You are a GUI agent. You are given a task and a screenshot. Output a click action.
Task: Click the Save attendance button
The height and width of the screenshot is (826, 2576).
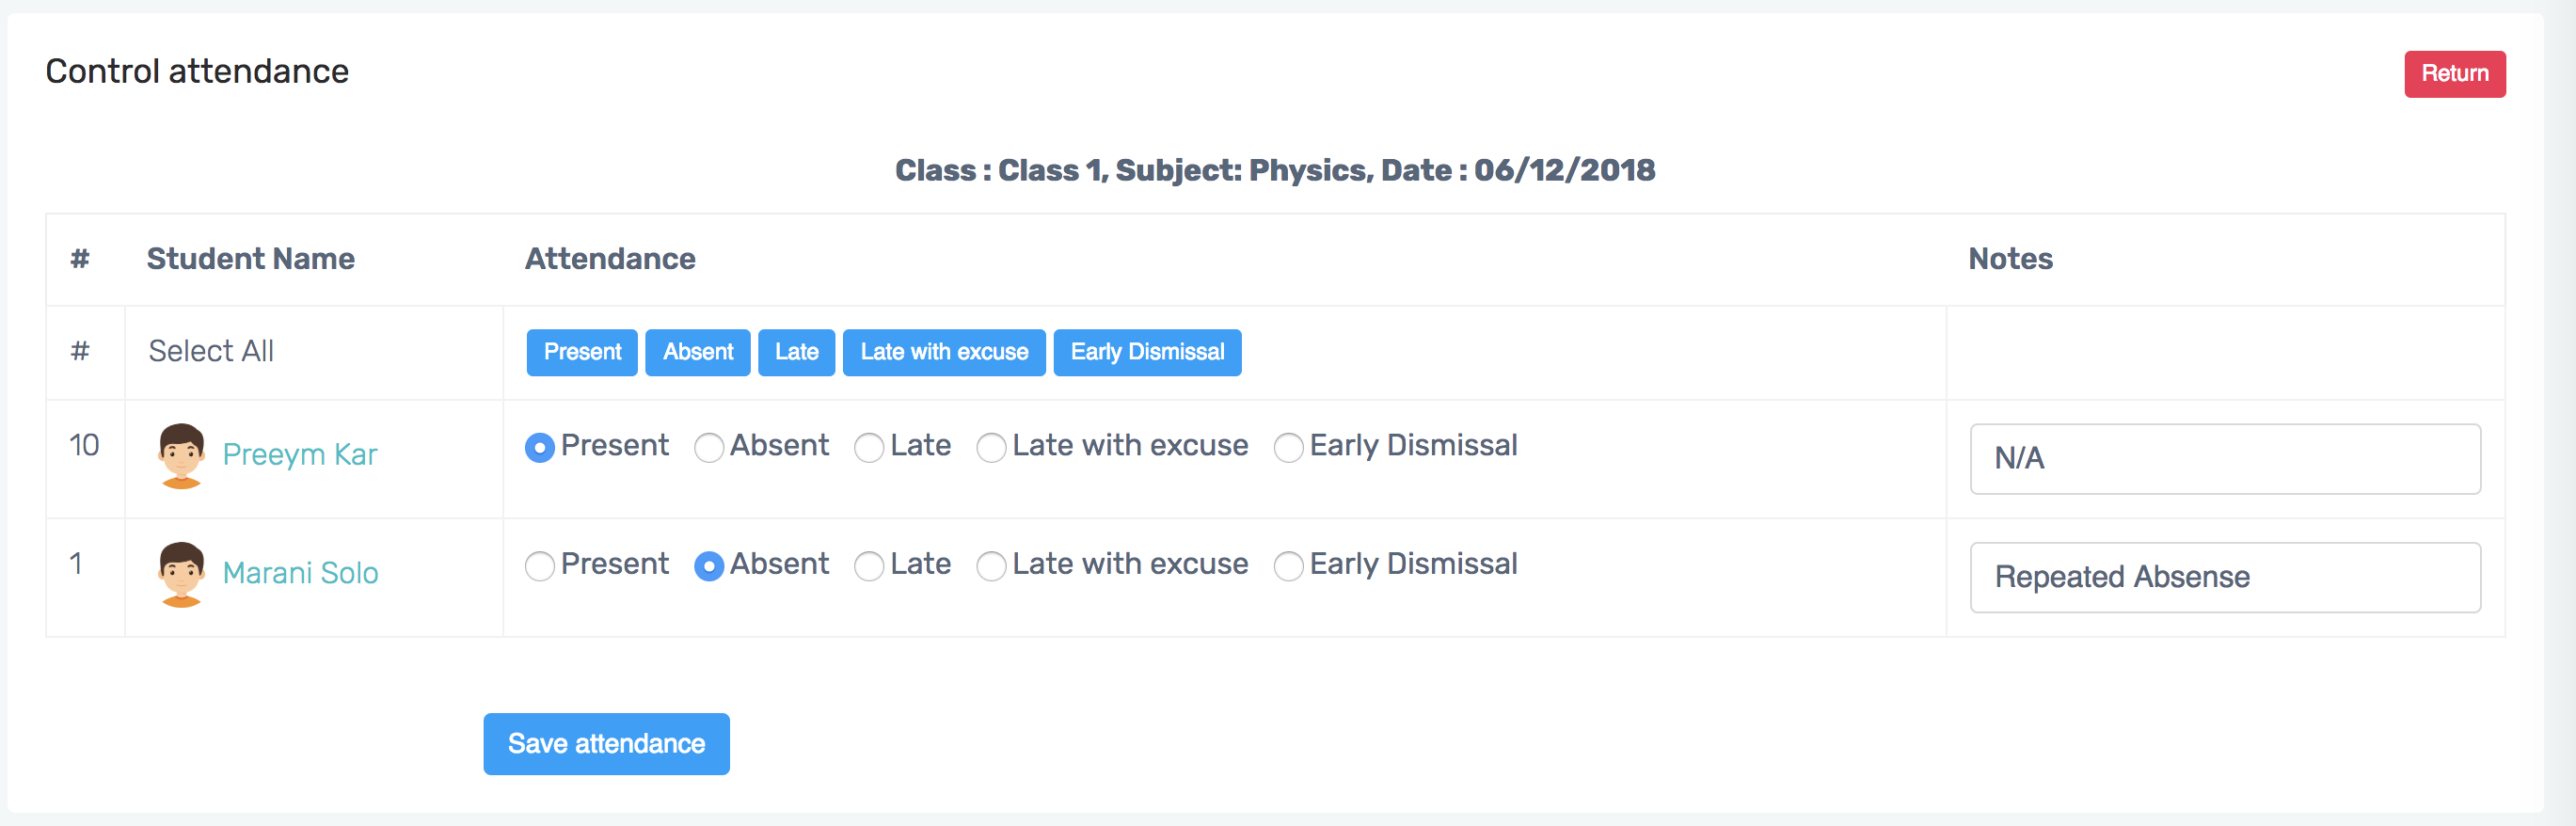pos(606,743)
